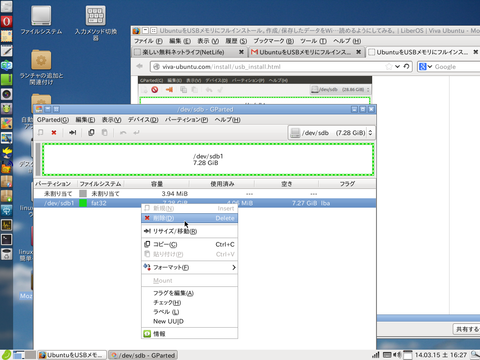Click the green fat32 color swatch
This screenshot has width=480, height=360.
(83, 203)
